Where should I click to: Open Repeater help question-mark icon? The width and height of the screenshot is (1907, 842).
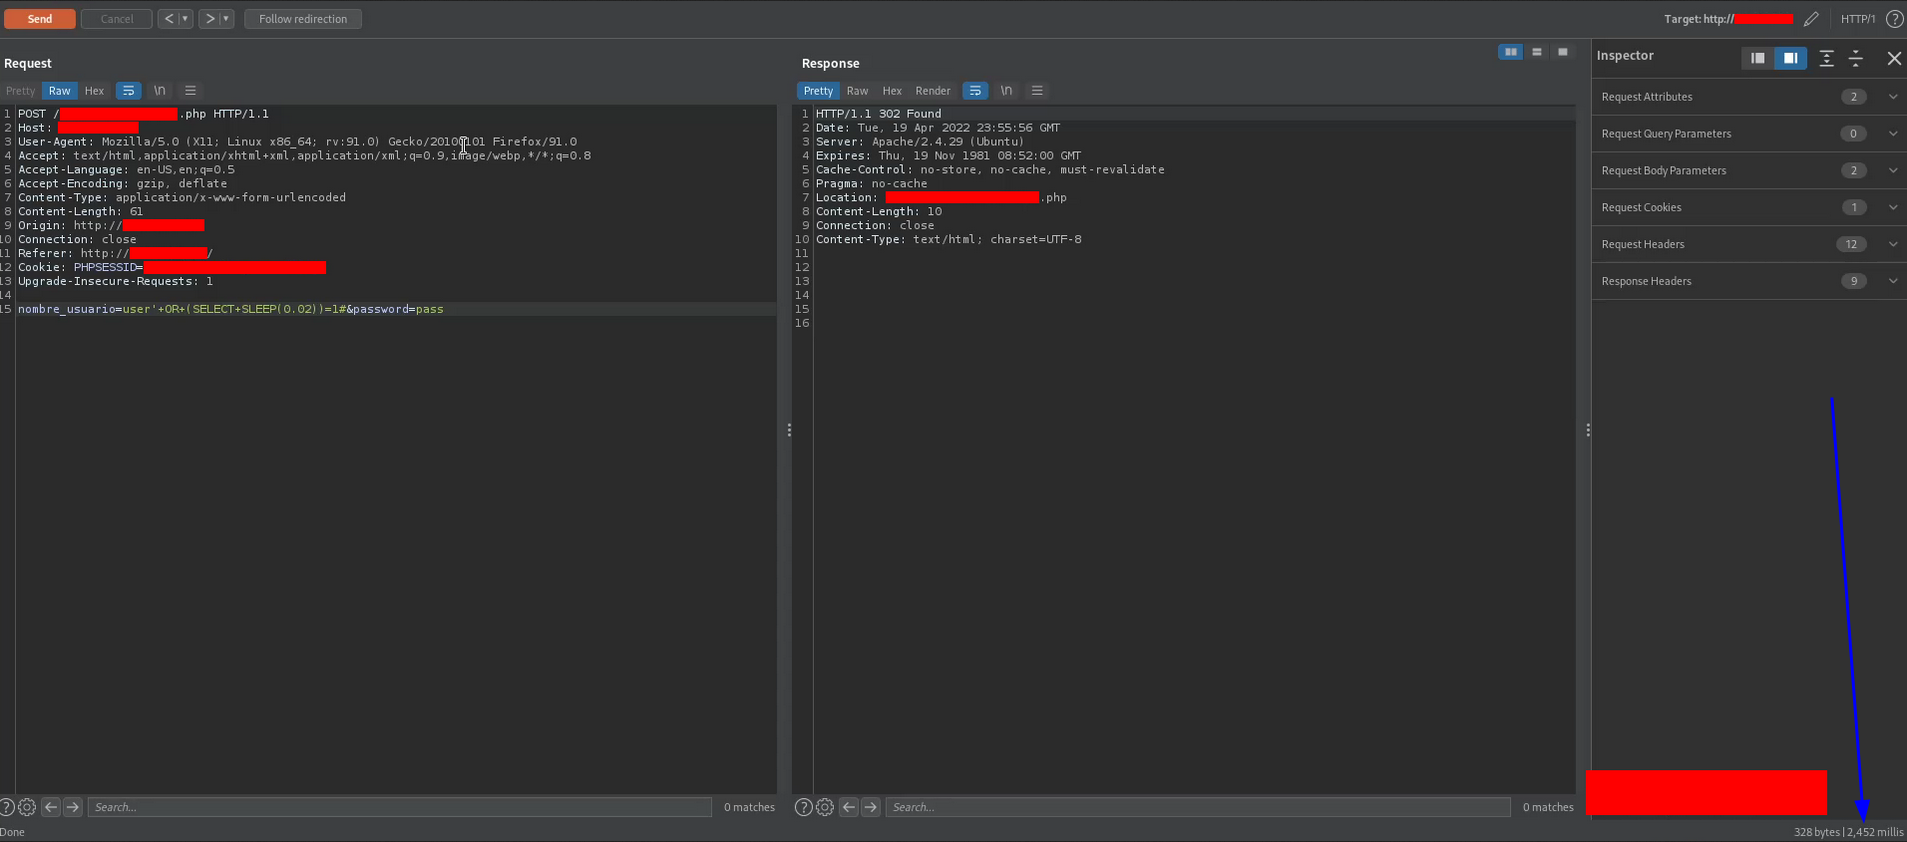[1894, 19]
